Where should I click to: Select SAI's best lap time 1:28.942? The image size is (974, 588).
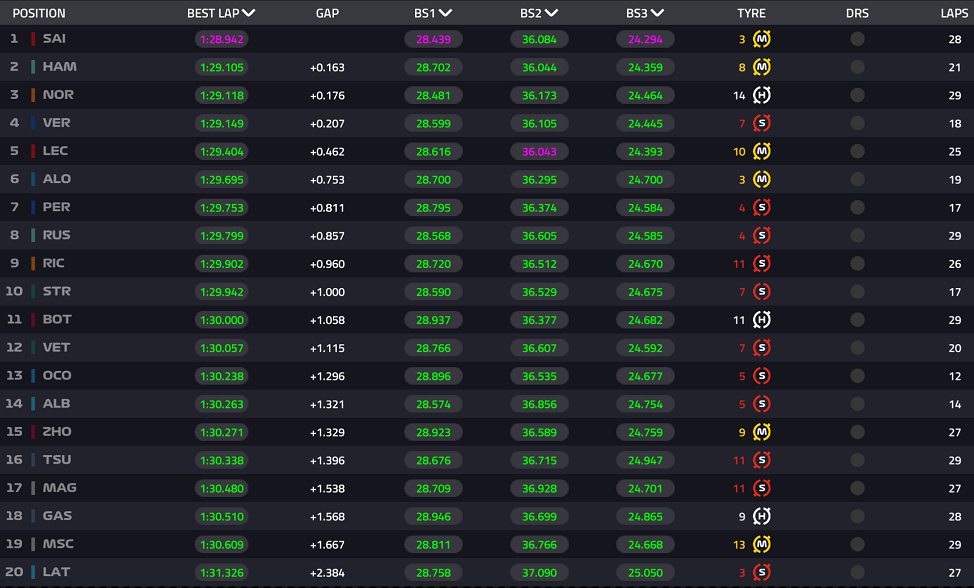pyautogui.click(x=222, y=39)
